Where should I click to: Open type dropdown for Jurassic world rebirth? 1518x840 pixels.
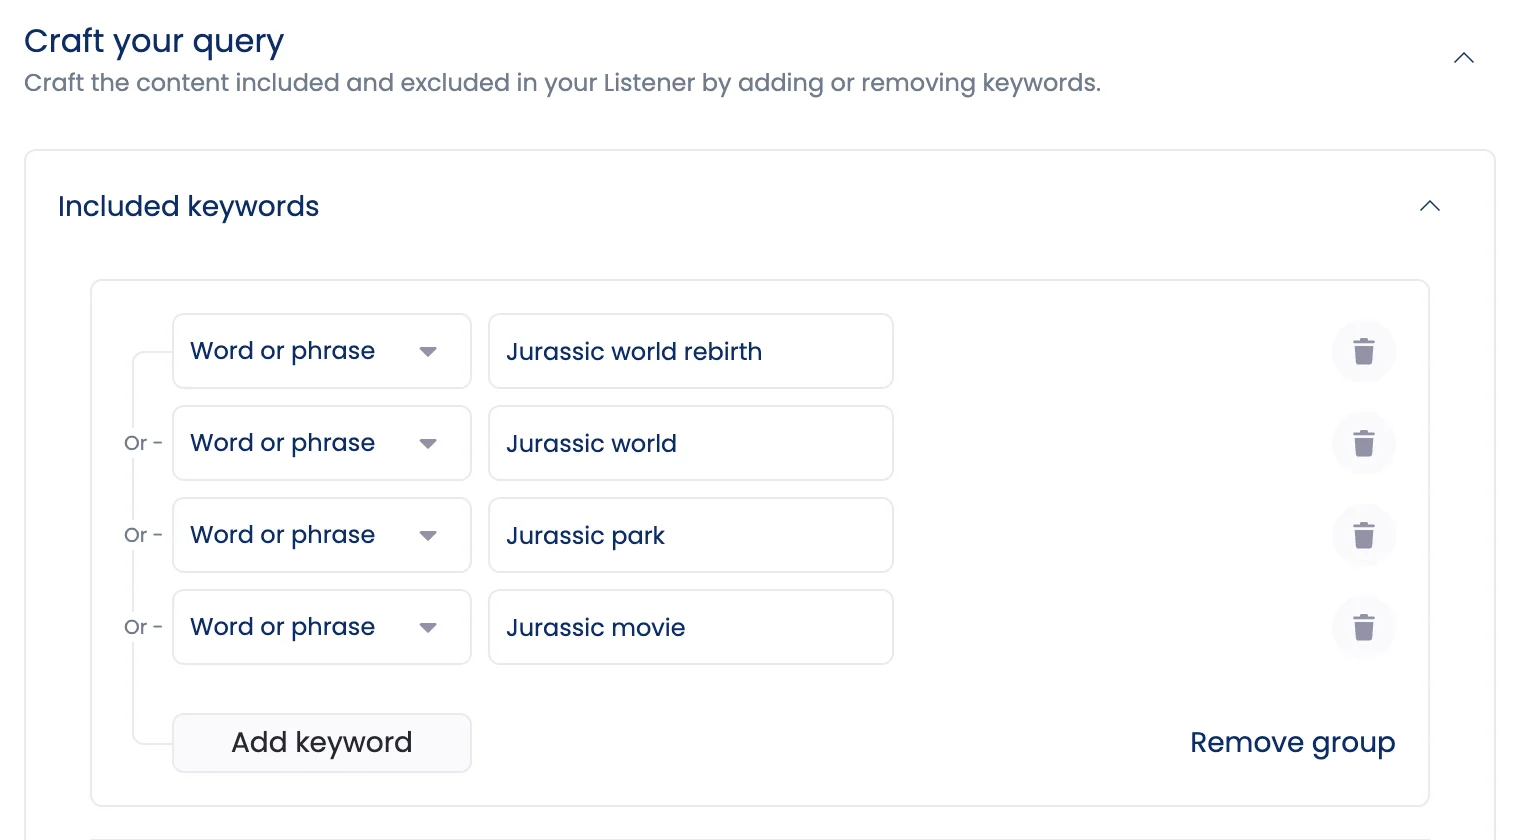(x=322, y=351)
